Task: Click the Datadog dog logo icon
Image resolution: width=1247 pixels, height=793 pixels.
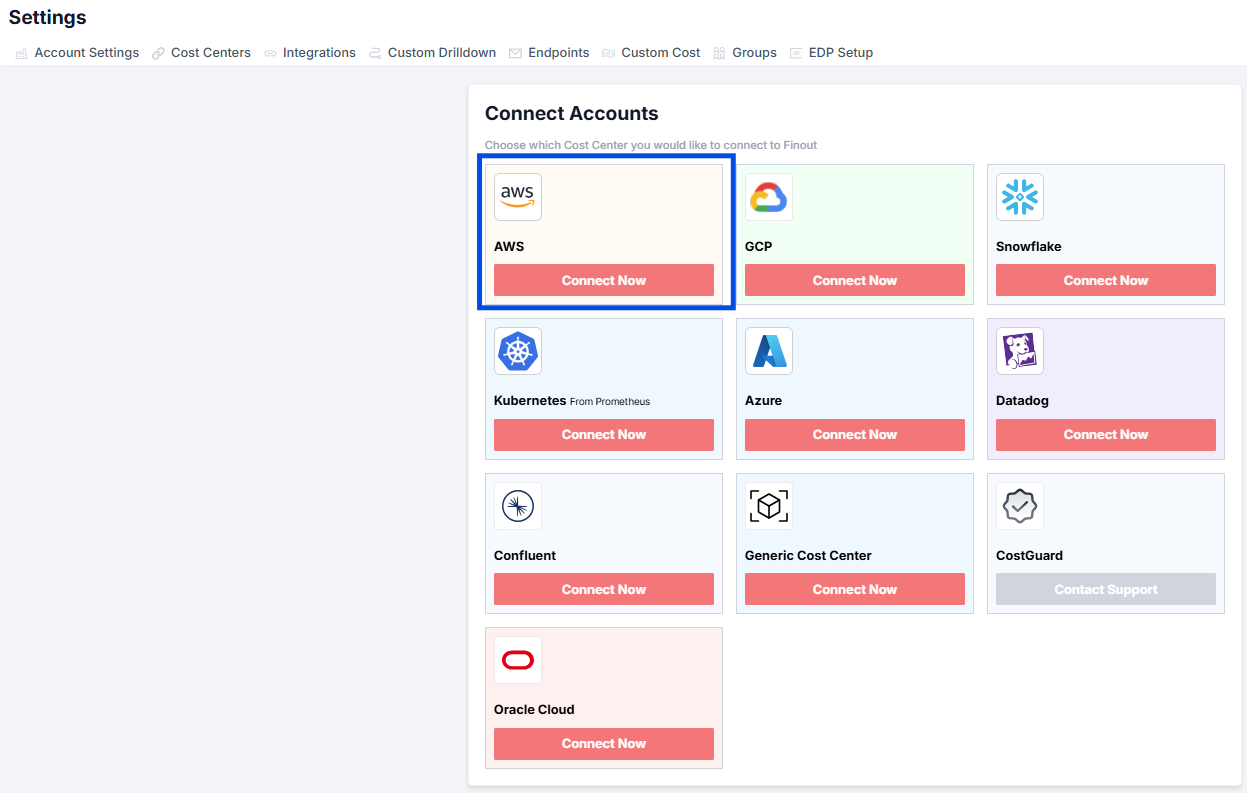Action: [x=1019, y=351]
